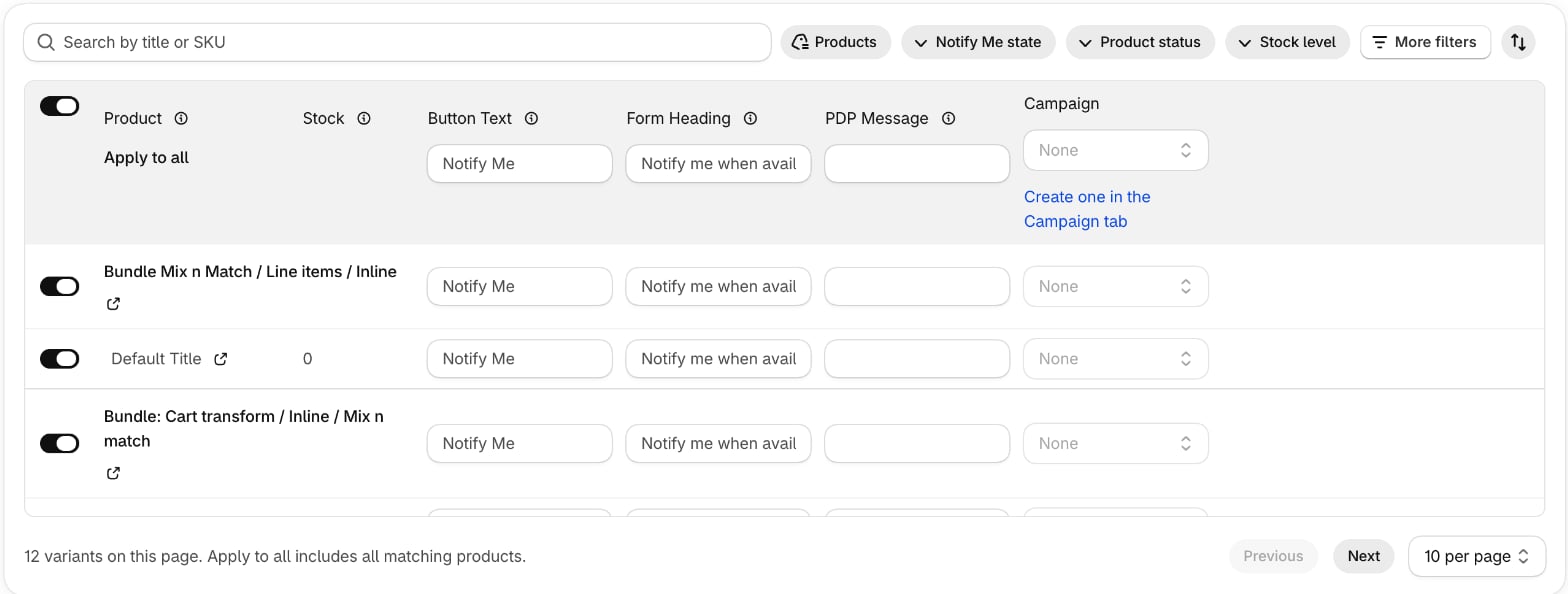Open the 10 per page selector
The width and height of the screenshot is (1568, 594).
(1477, 556)
